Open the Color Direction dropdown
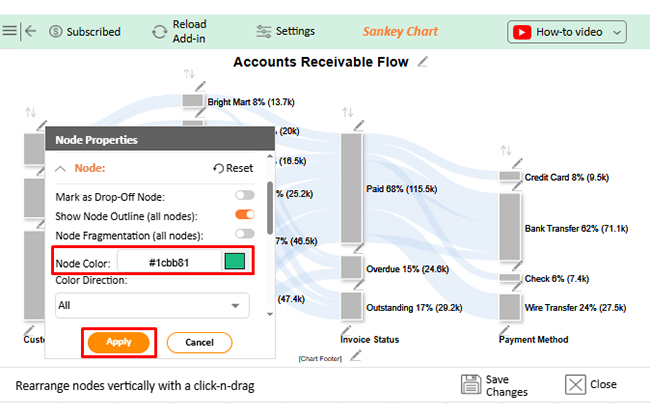This screenshot has width=650, height=418. tap(151, 305)
